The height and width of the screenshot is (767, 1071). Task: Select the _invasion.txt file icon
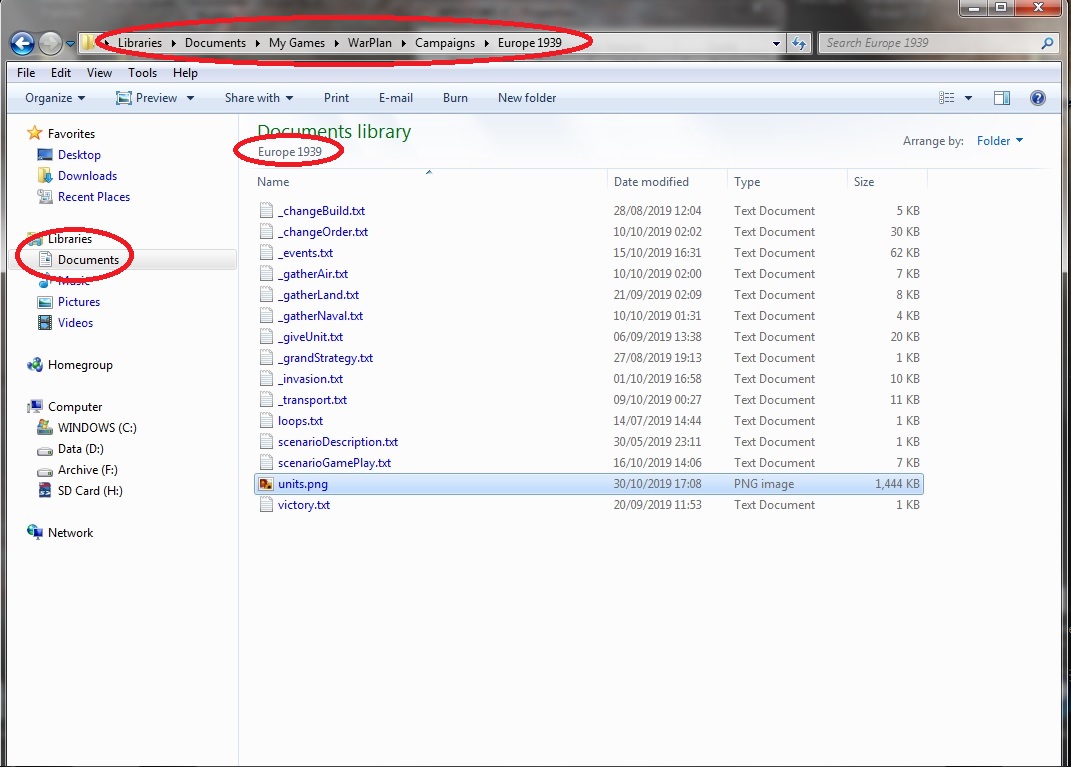click(x=266, y=379)
